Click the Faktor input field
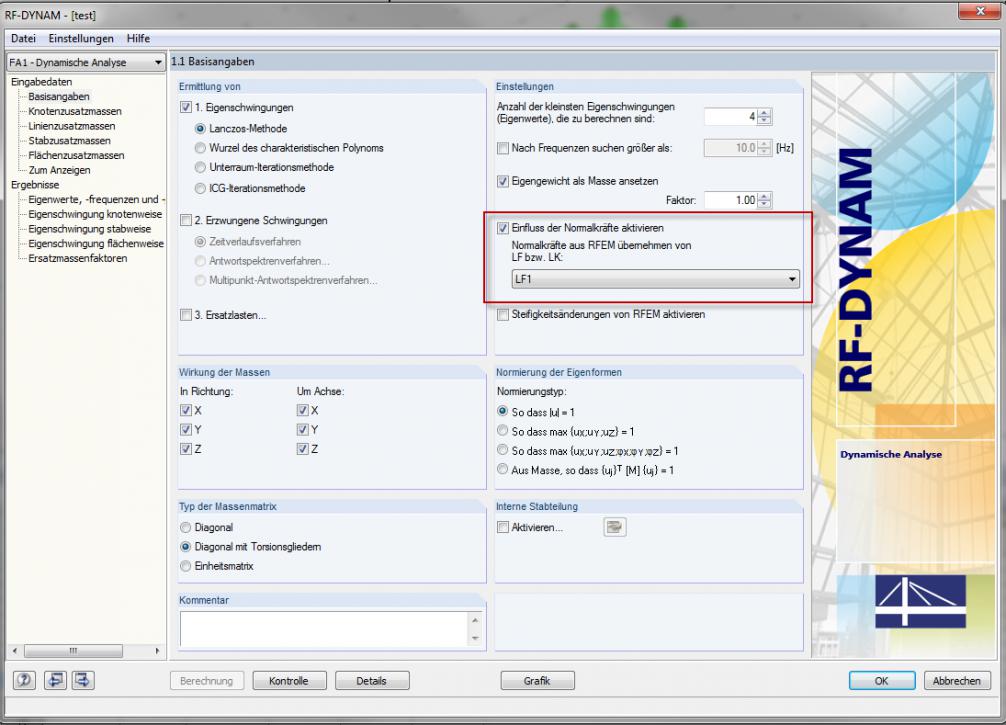 coord(731,200)
